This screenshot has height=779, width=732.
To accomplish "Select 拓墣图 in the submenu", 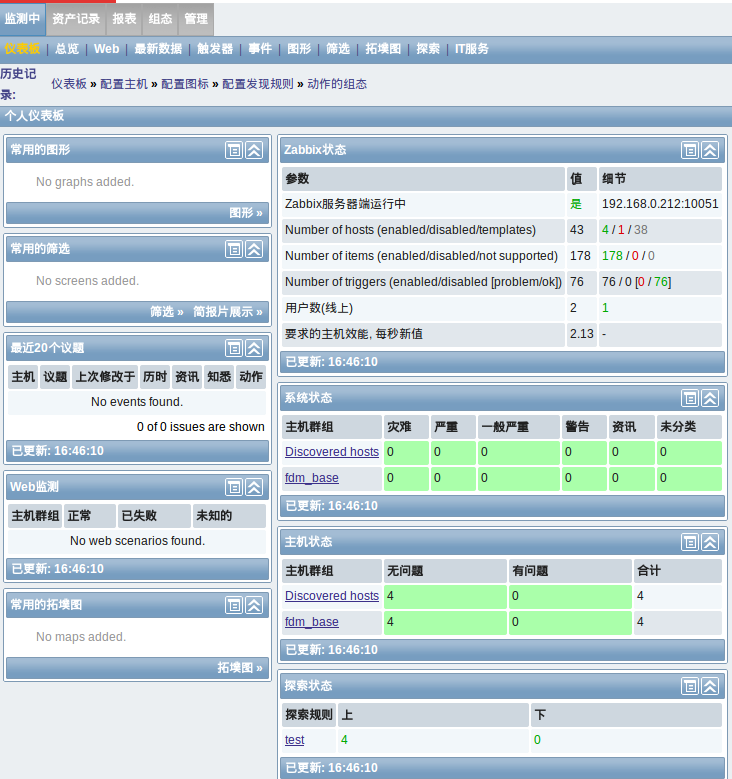I will 383,49.
